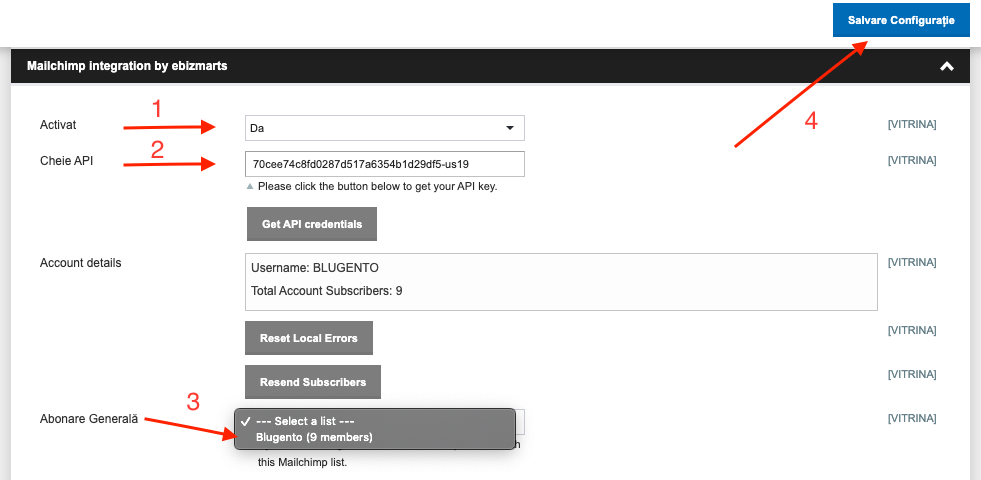
Task: Click [VITRINA] label beside Reset Local Errors
Action: [912, 330]
